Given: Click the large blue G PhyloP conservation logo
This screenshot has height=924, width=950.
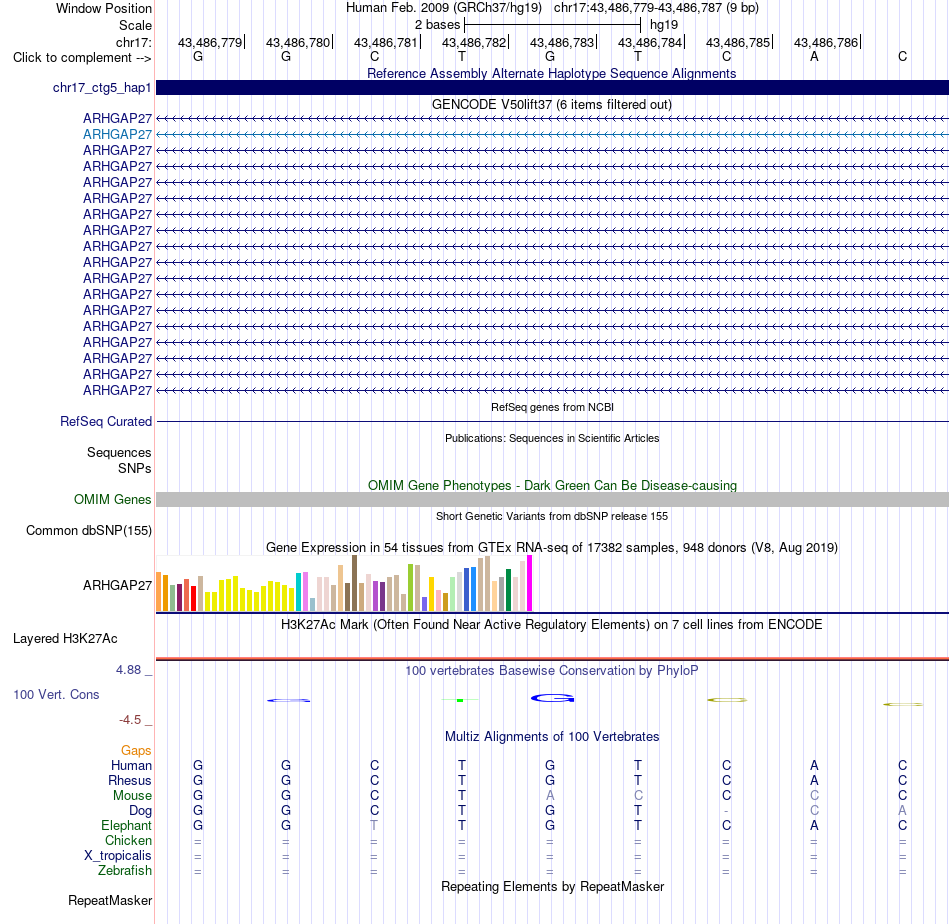Looking at the screenshot, I should (553, 698).
